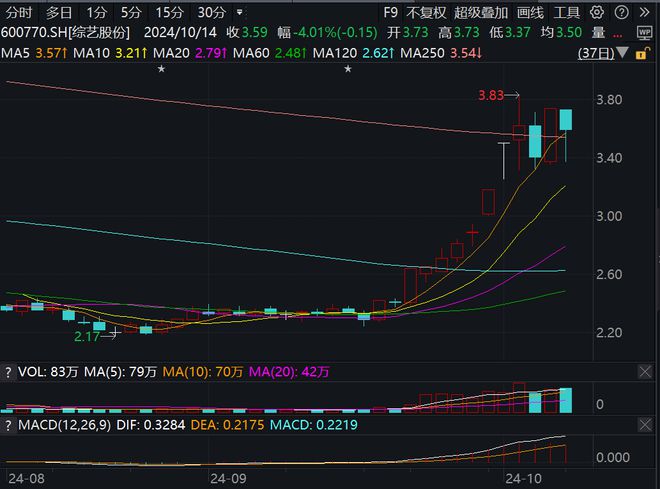Close the VOL indicator panel
Image resolution: width=660 pixels, height=489 pixels.
[x=645, y=372]
